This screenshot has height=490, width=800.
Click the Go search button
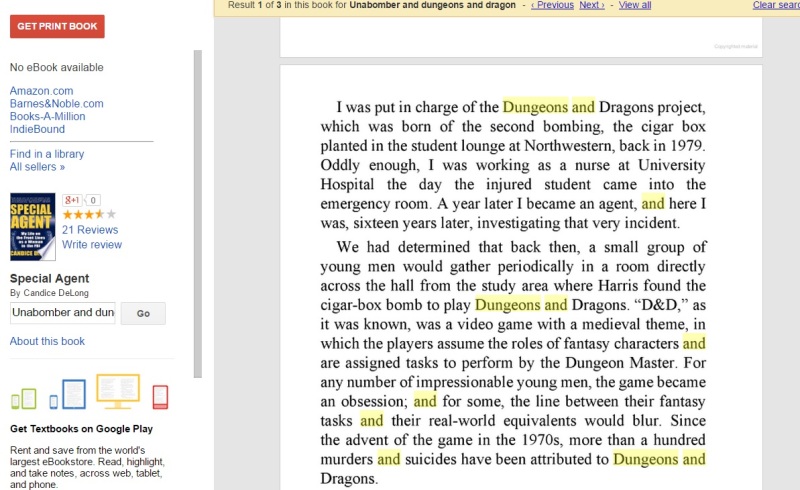click(x=143, y=313)
